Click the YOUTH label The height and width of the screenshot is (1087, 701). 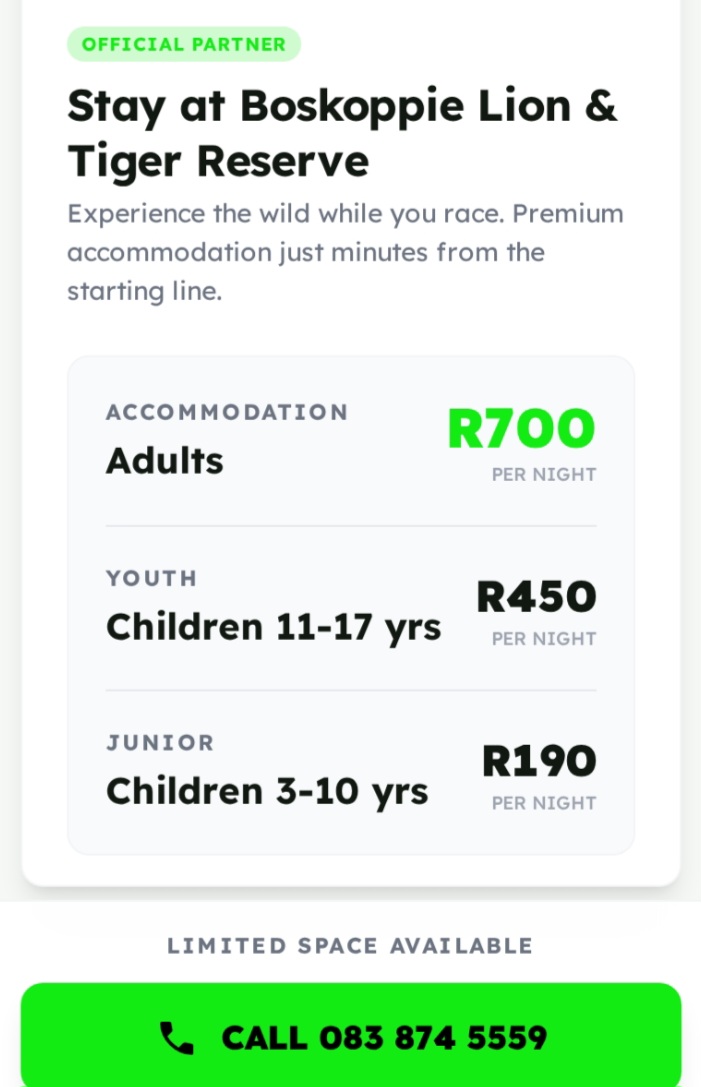pos(152,578)
